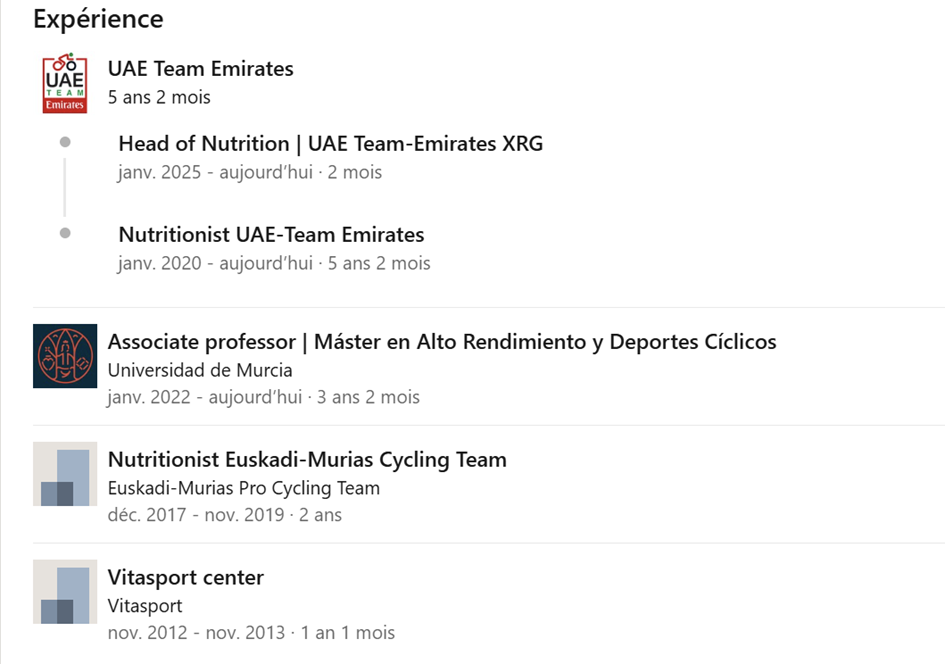This screenshot has height=664, width=945.
Task: Click the janv. 2025 - aujourd'hui date range
Action: pyautogui.click(x=216, y=172)
